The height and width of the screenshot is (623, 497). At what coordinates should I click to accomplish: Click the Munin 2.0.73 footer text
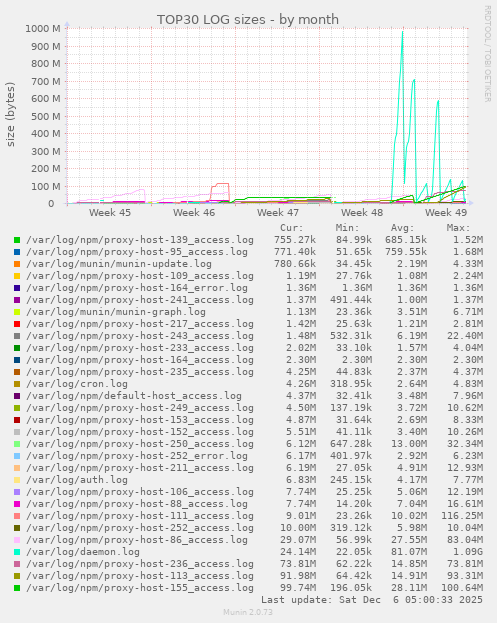click(248, 612)
